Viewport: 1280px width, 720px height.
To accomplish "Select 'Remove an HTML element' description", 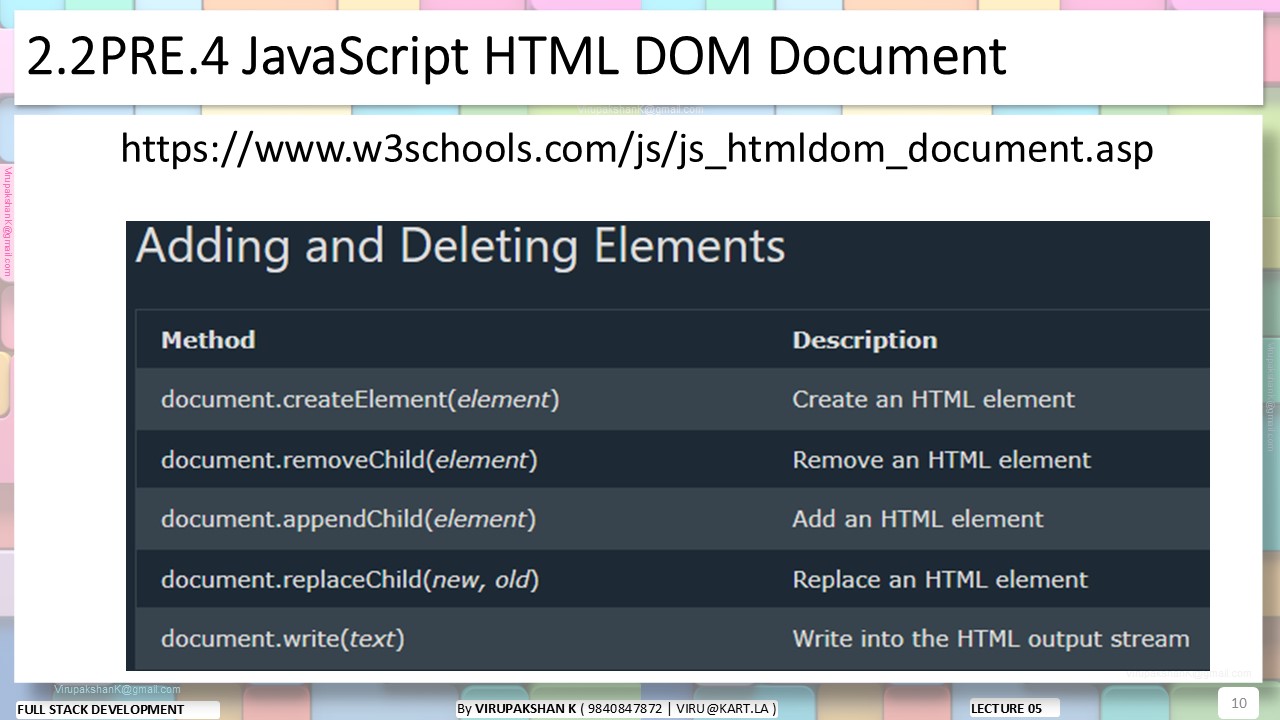I will [941, 460].
